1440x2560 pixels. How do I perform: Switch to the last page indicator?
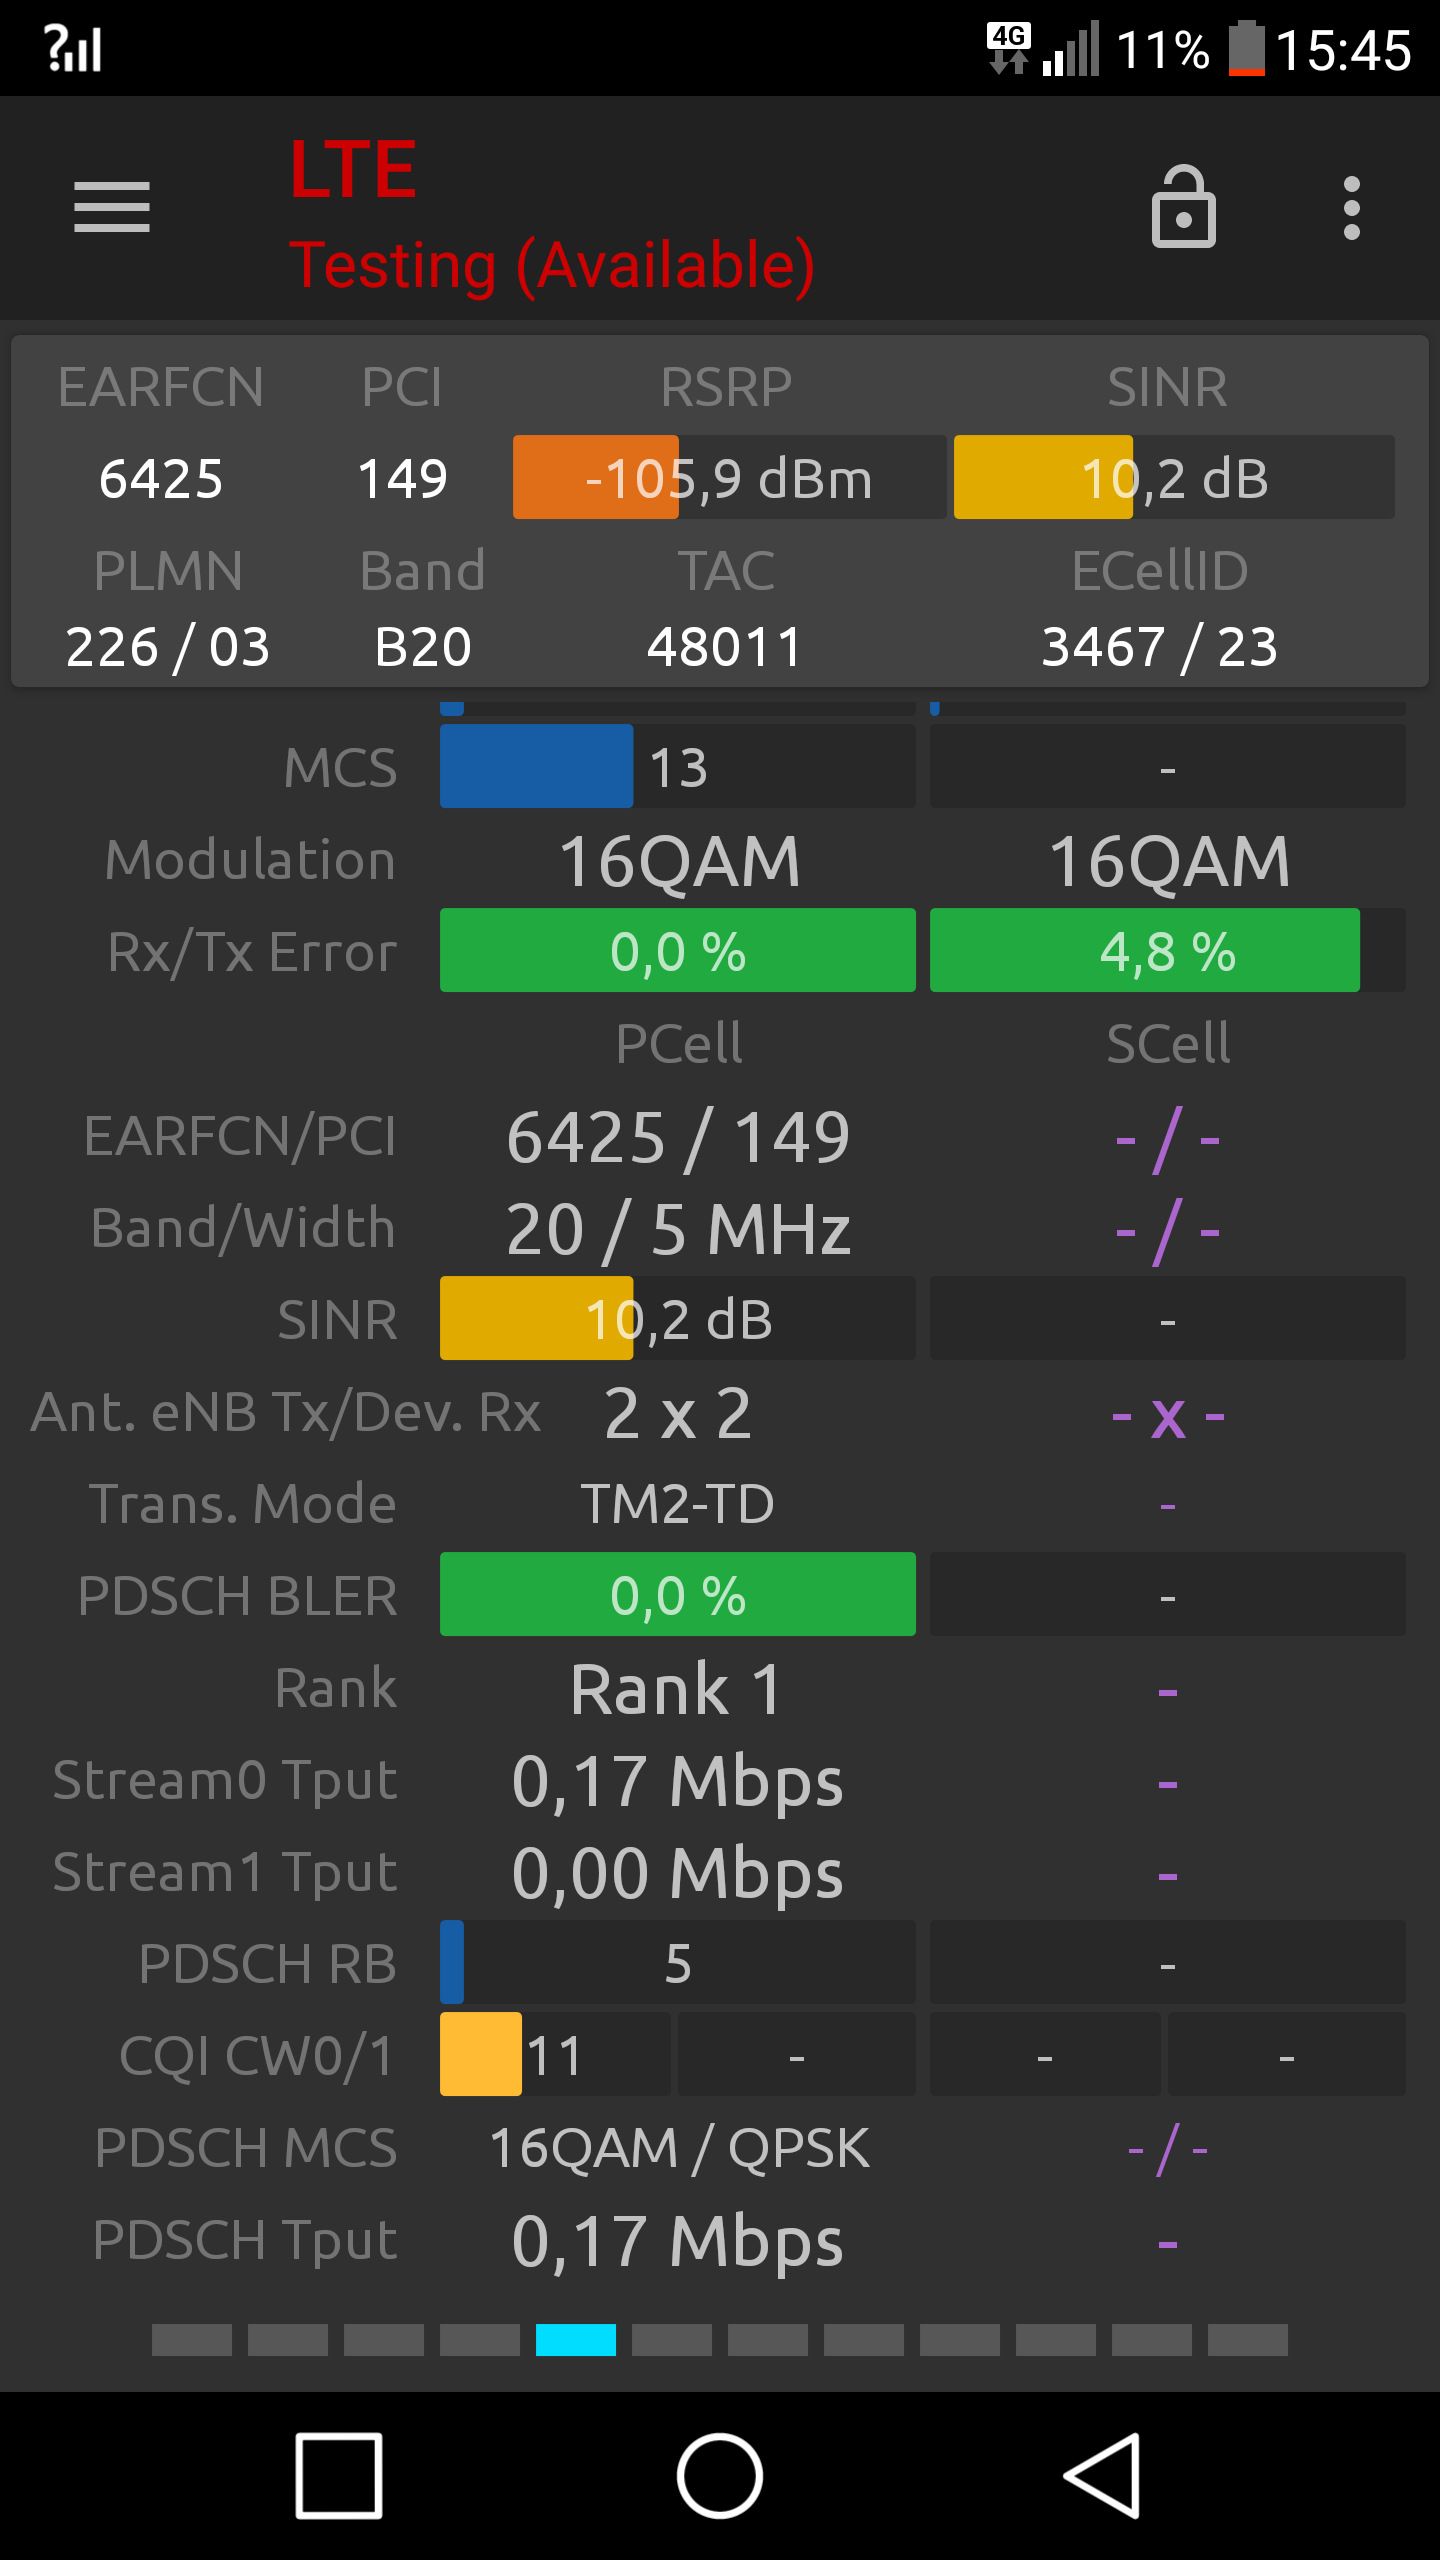[1248, 2340]
